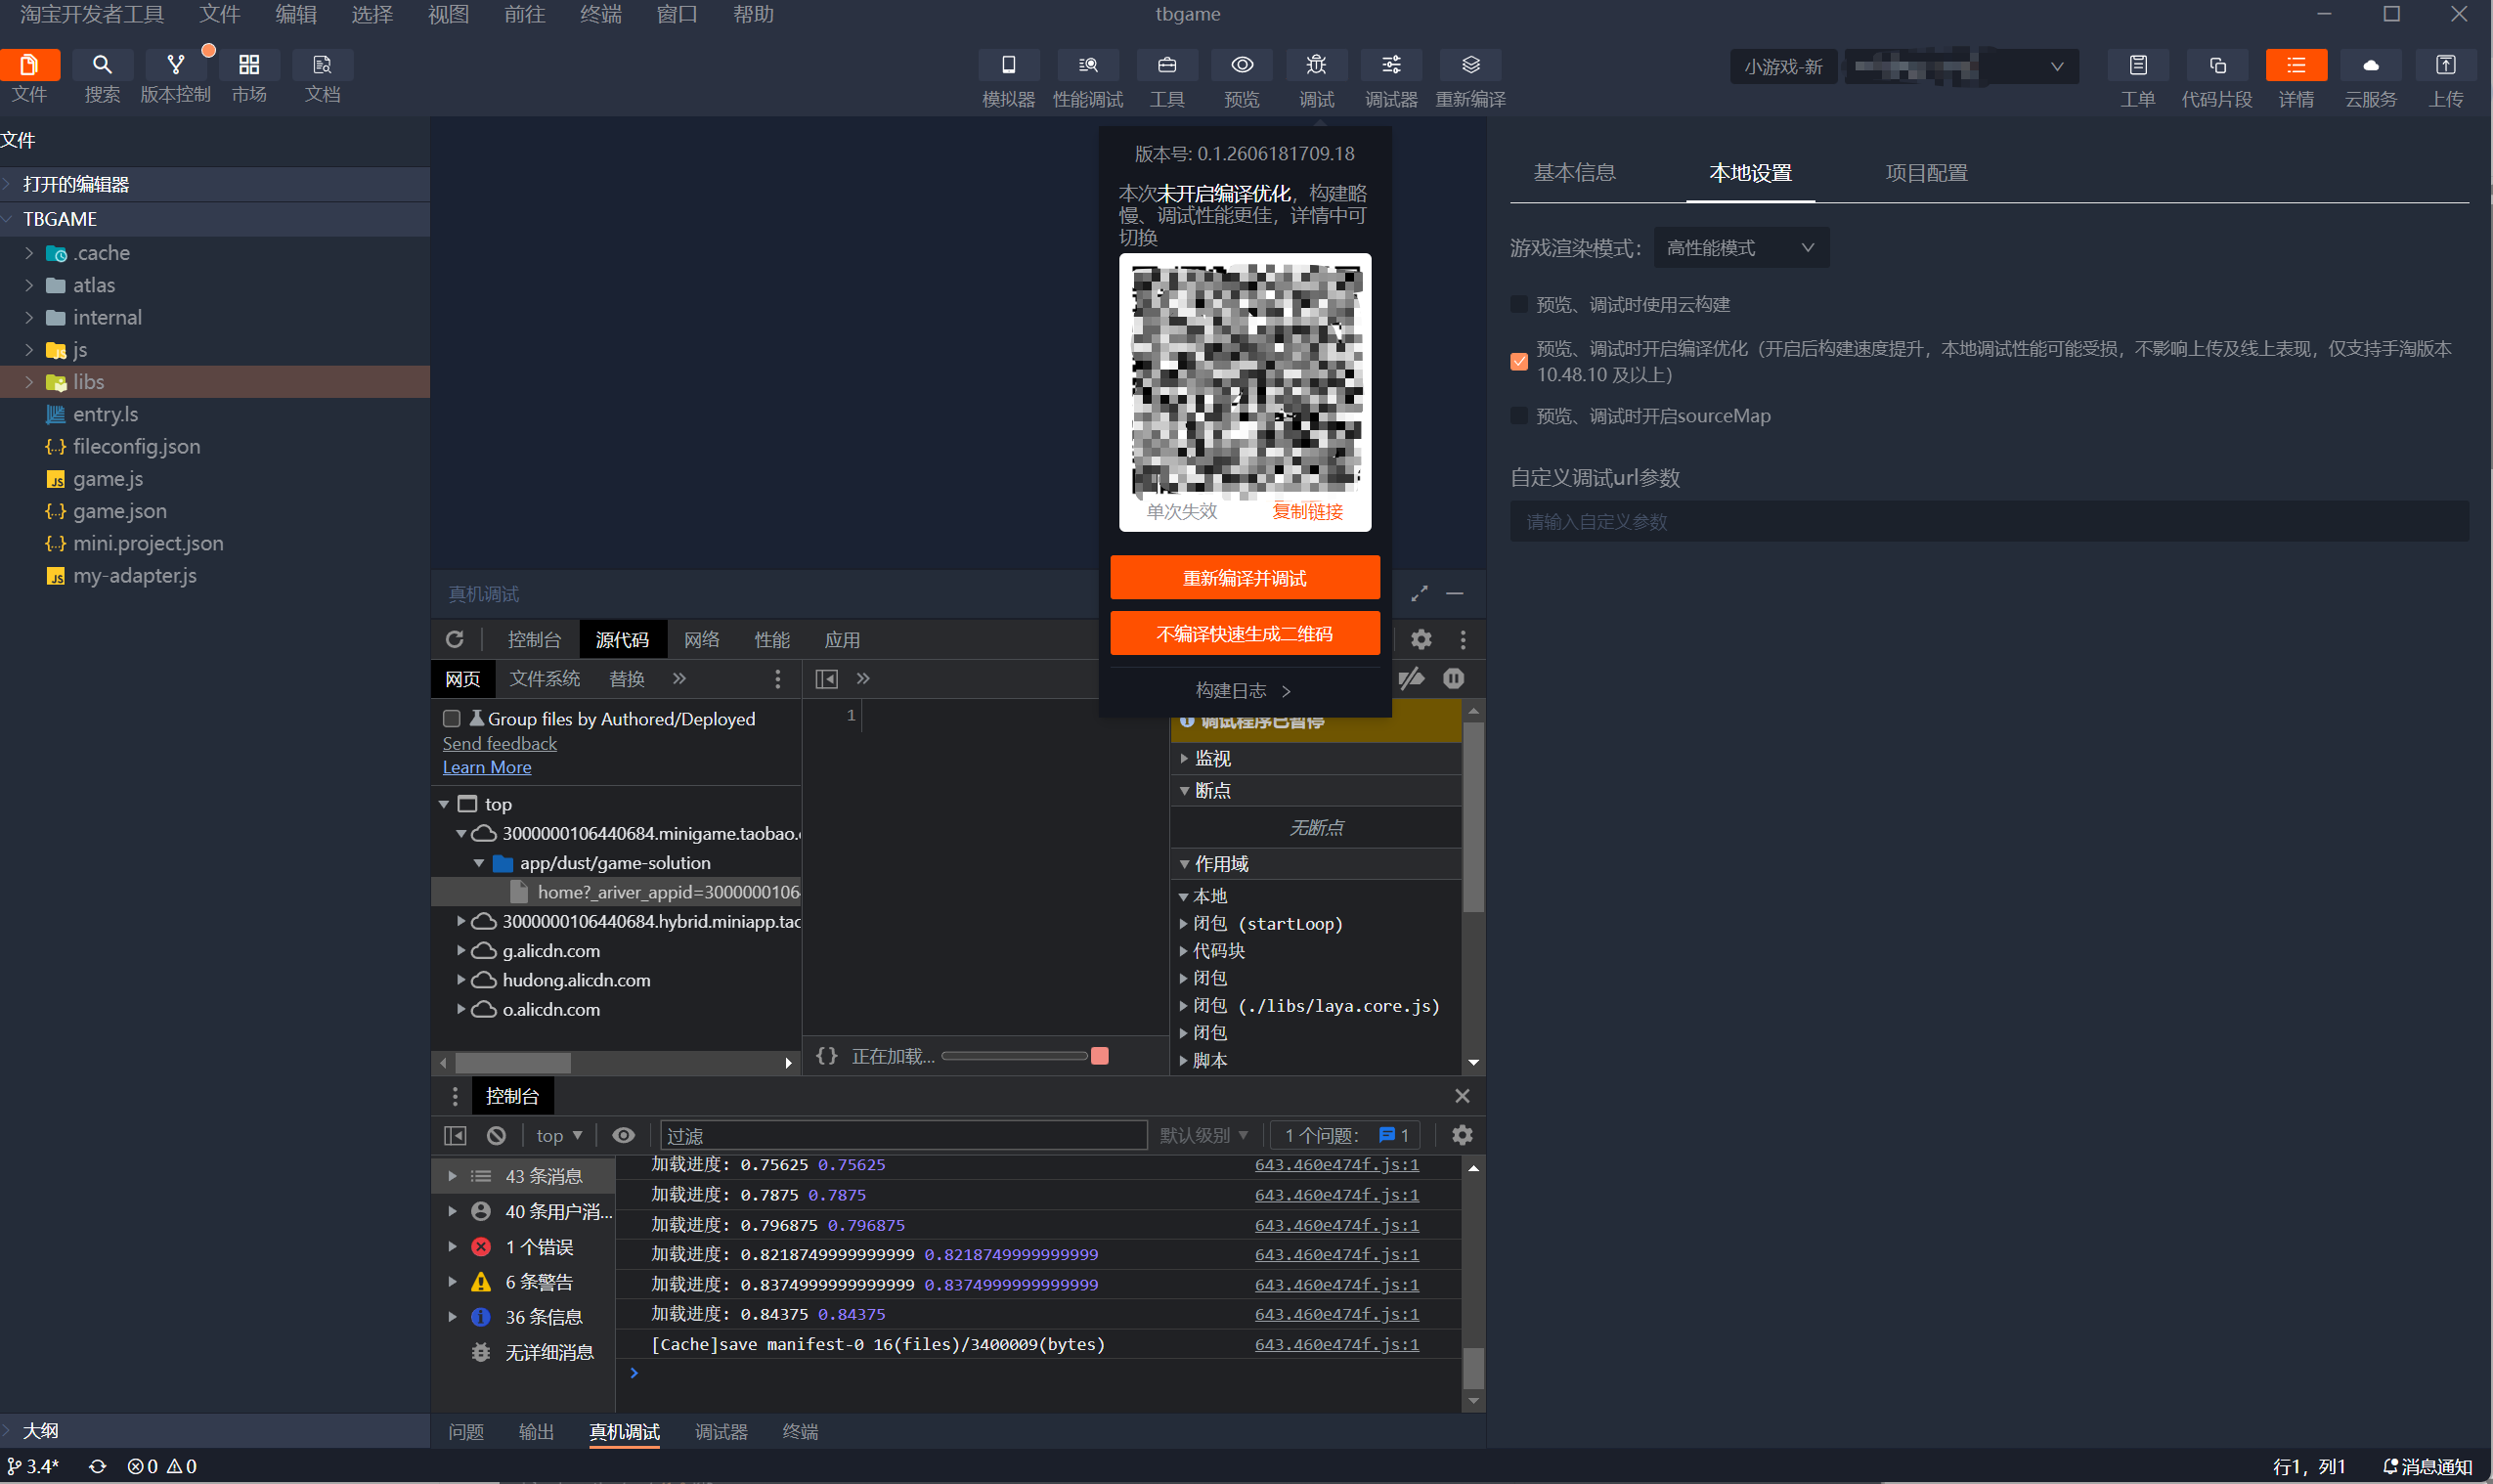Expand the libs folder
This screenshot has width=2493, height=1484.
(x=29, y=383)
